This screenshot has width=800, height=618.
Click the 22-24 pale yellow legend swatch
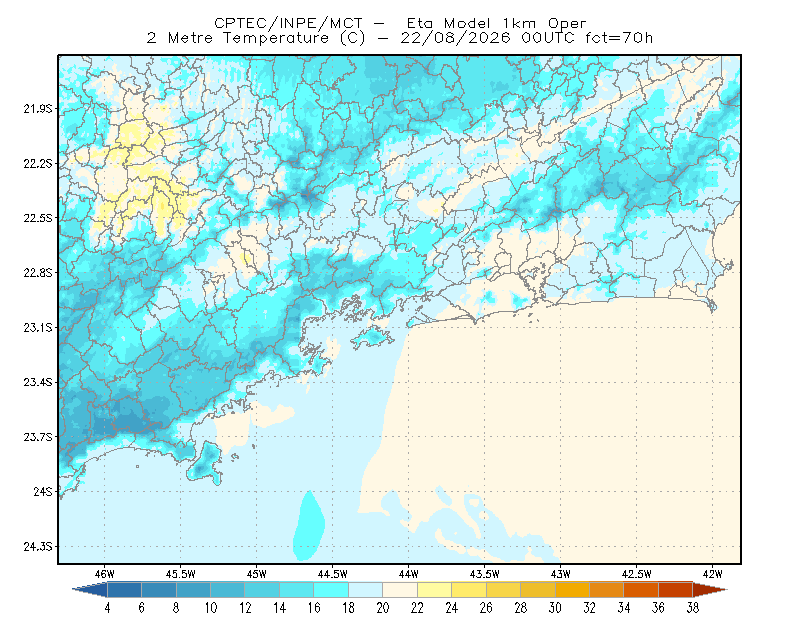click(435, 589)
